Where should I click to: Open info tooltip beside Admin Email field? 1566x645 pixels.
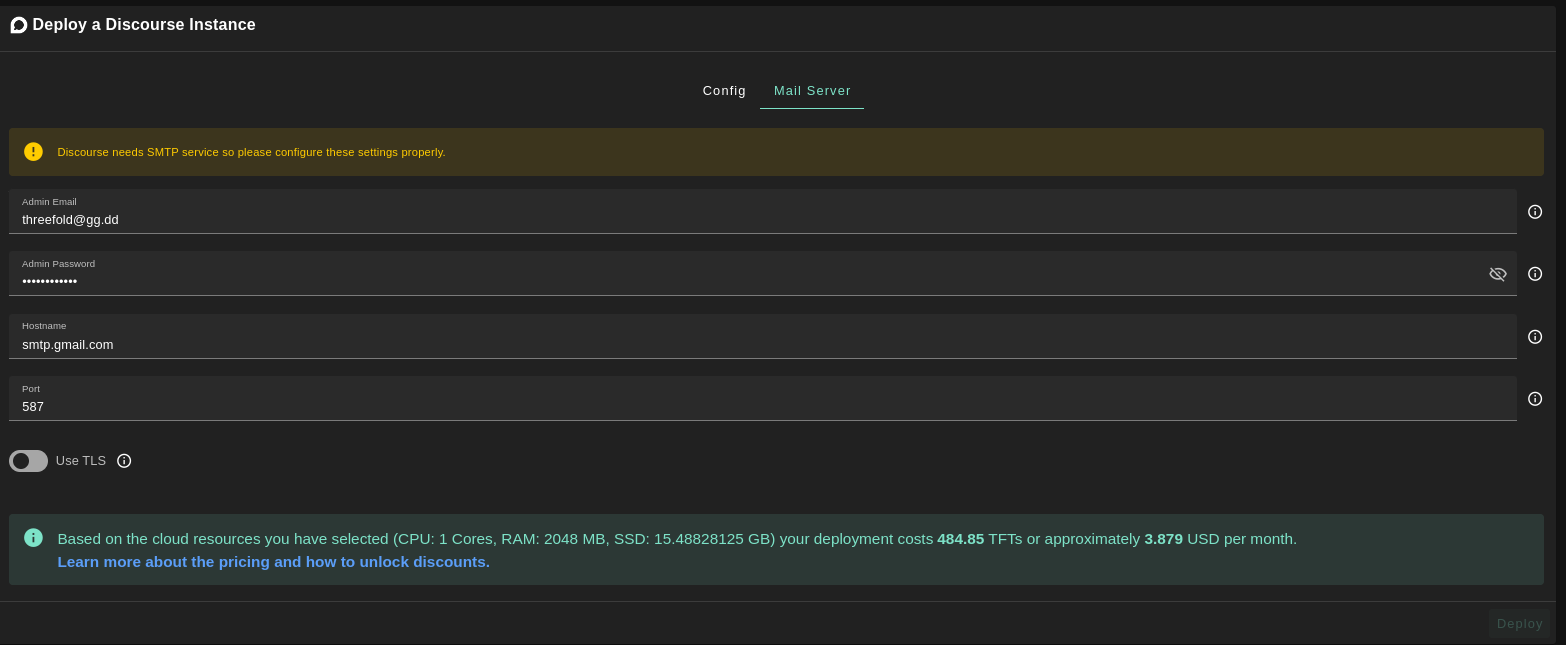point(1535,212)
